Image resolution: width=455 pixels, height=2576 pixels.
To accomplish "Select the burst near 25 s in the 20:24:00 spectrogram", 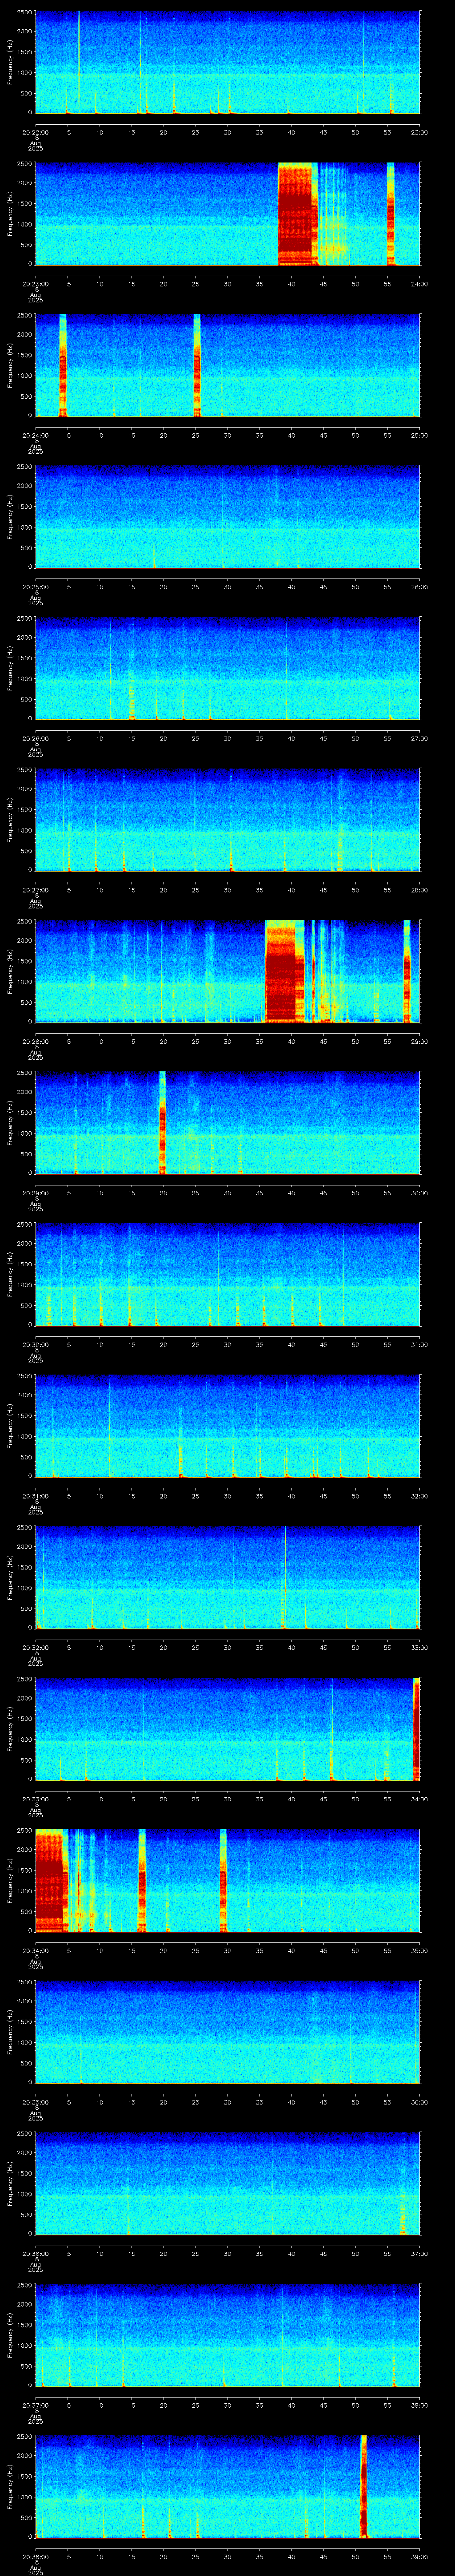I will click(x=197, y=365).
